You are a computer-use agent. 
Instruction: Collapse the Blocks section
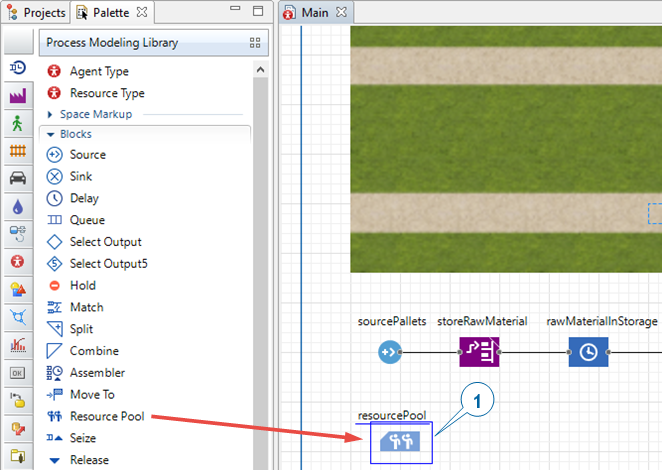click(x=51, y=134)
